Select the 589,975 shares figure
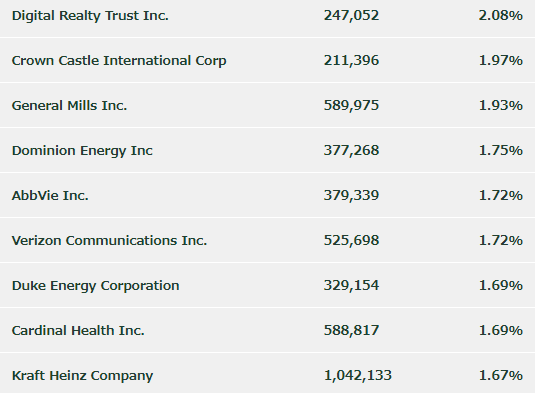The image size is (535, 393). pos(351,106)
